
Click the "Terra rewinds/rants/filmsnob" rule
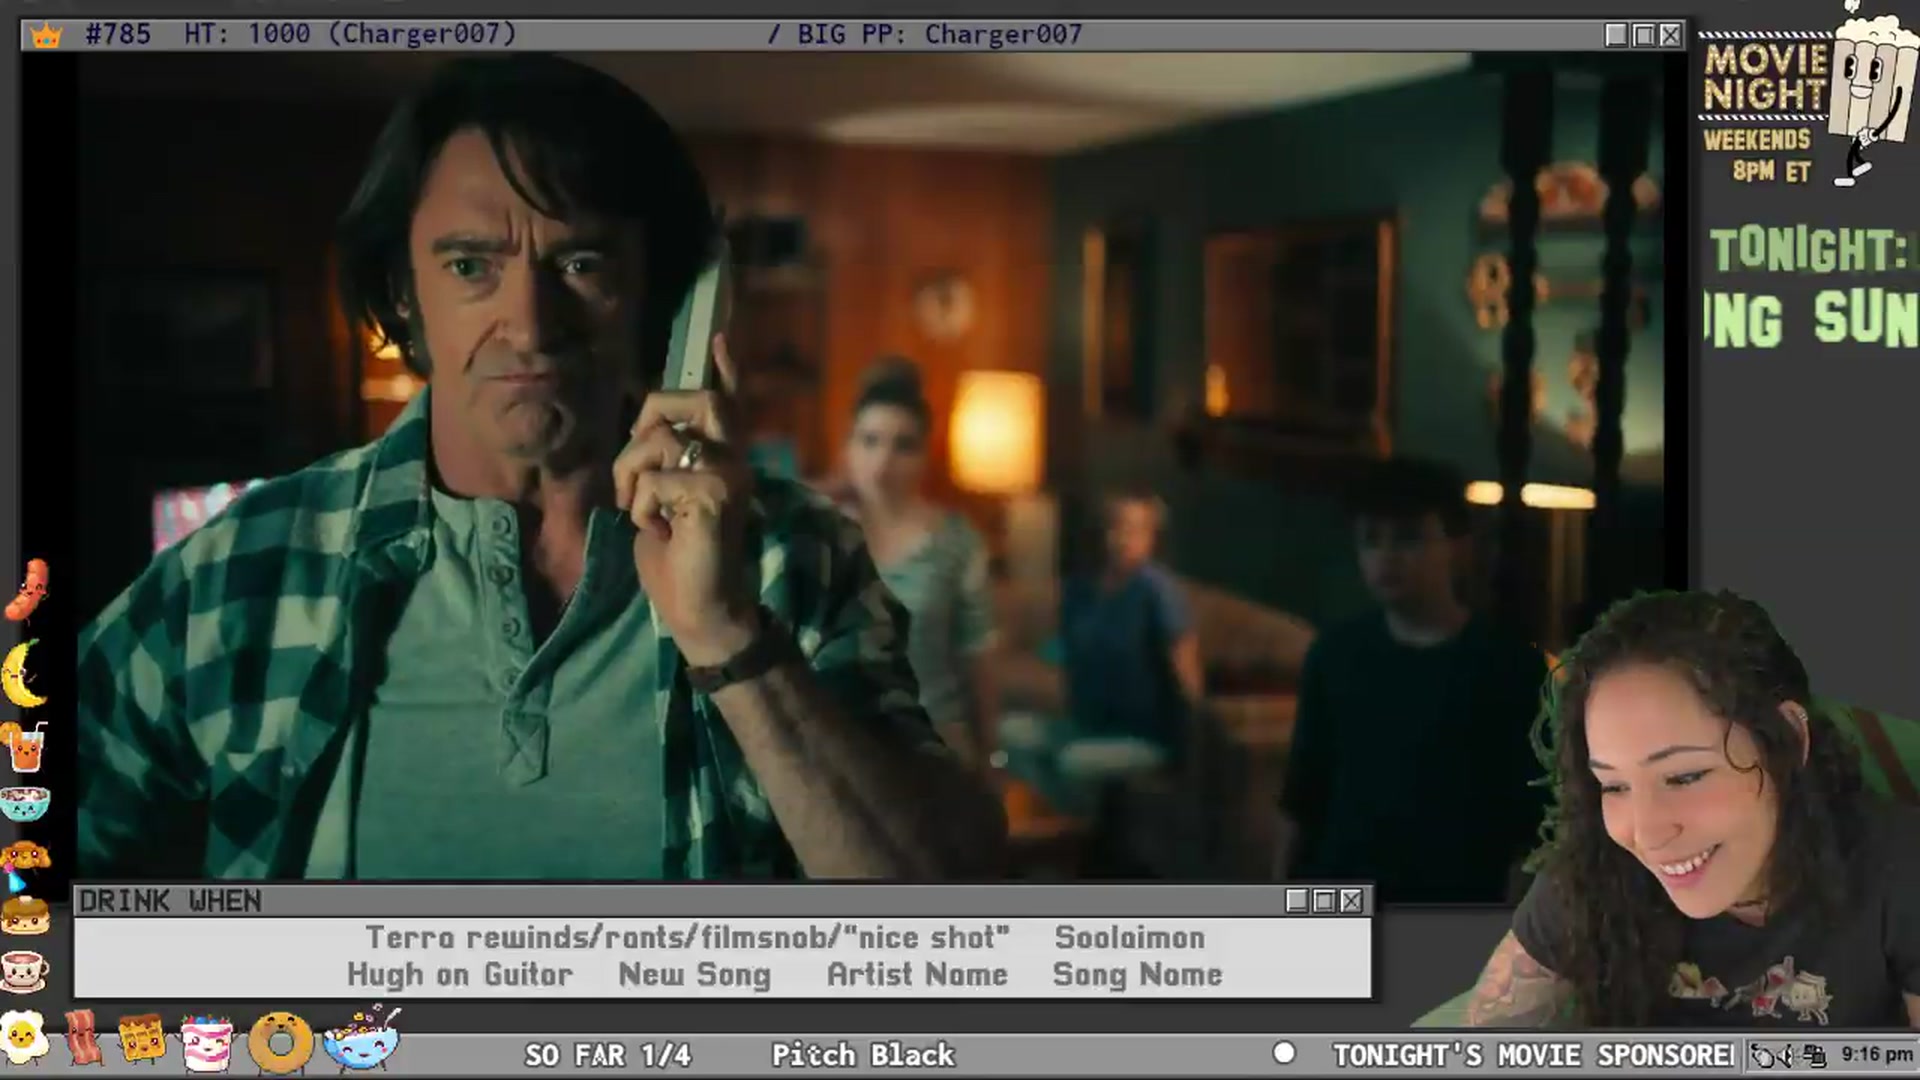(687, 937)
